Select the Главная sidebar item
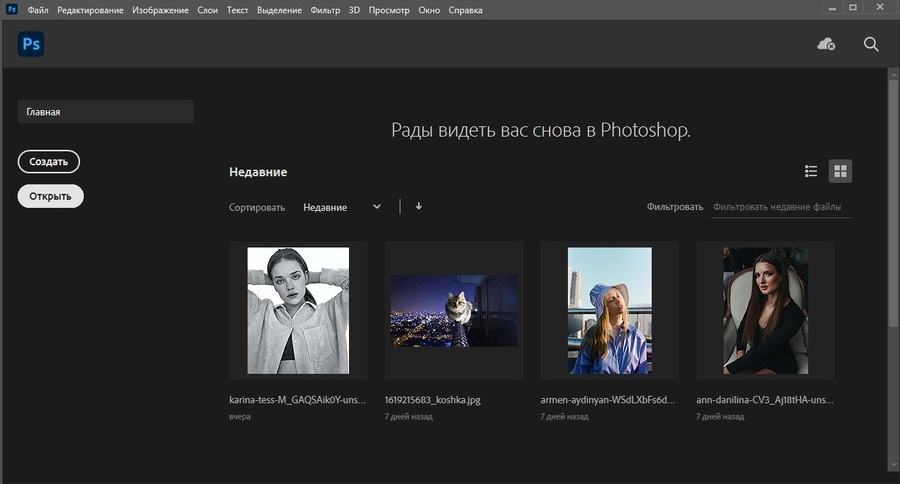Screen dimensions: 900x484 106,112
